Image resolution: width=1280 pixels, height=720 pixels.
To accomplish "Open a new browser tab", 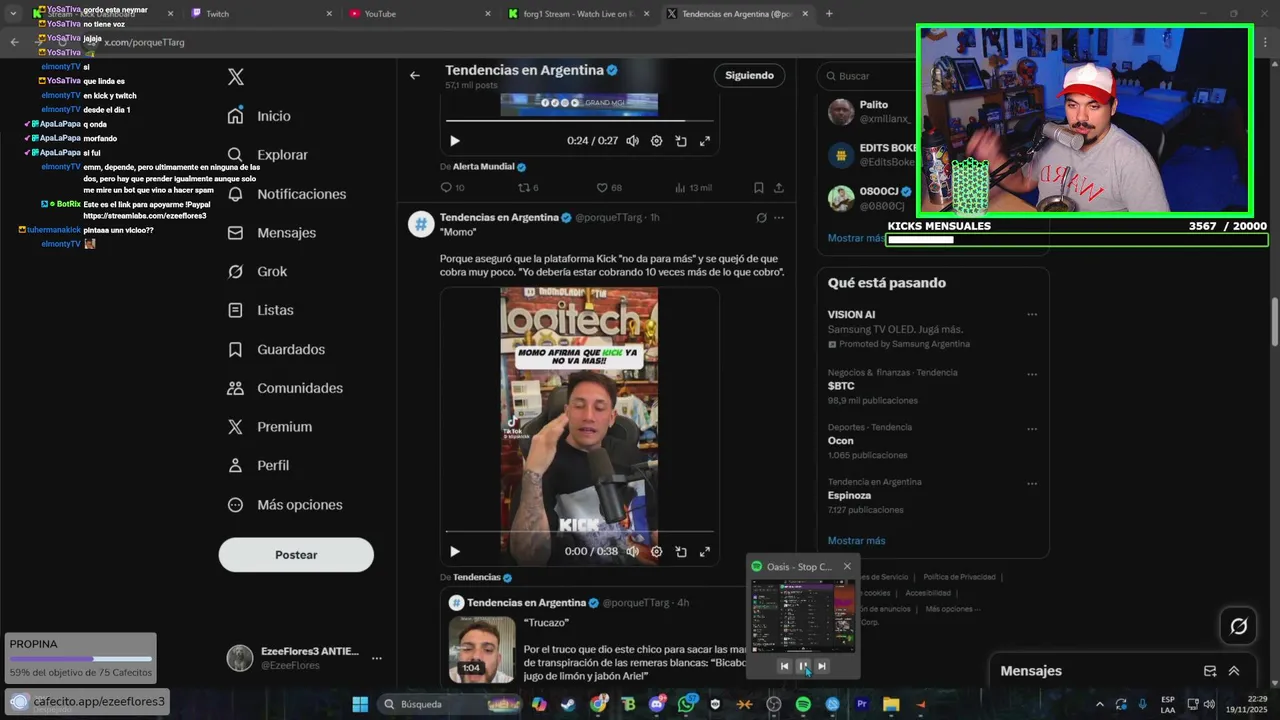I will (829, 14).
